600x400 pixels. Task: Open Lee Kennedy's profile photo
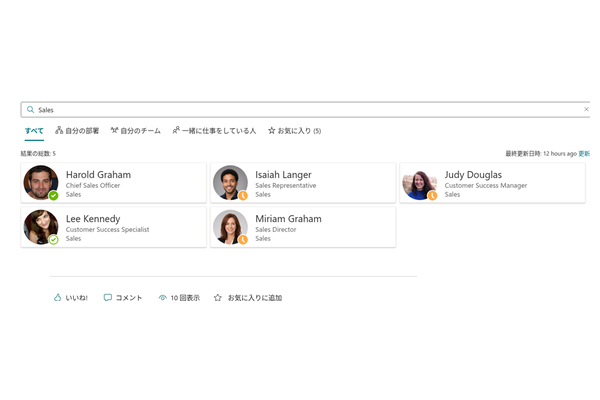[x=41, y=227]
